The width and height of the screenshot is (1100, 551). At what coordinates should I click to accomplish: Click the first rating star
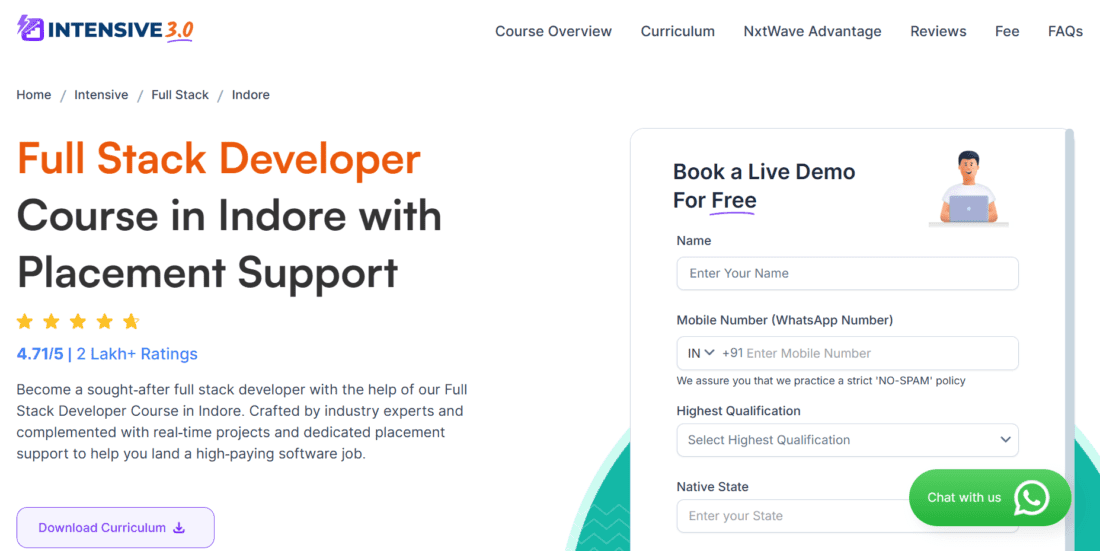25,321
